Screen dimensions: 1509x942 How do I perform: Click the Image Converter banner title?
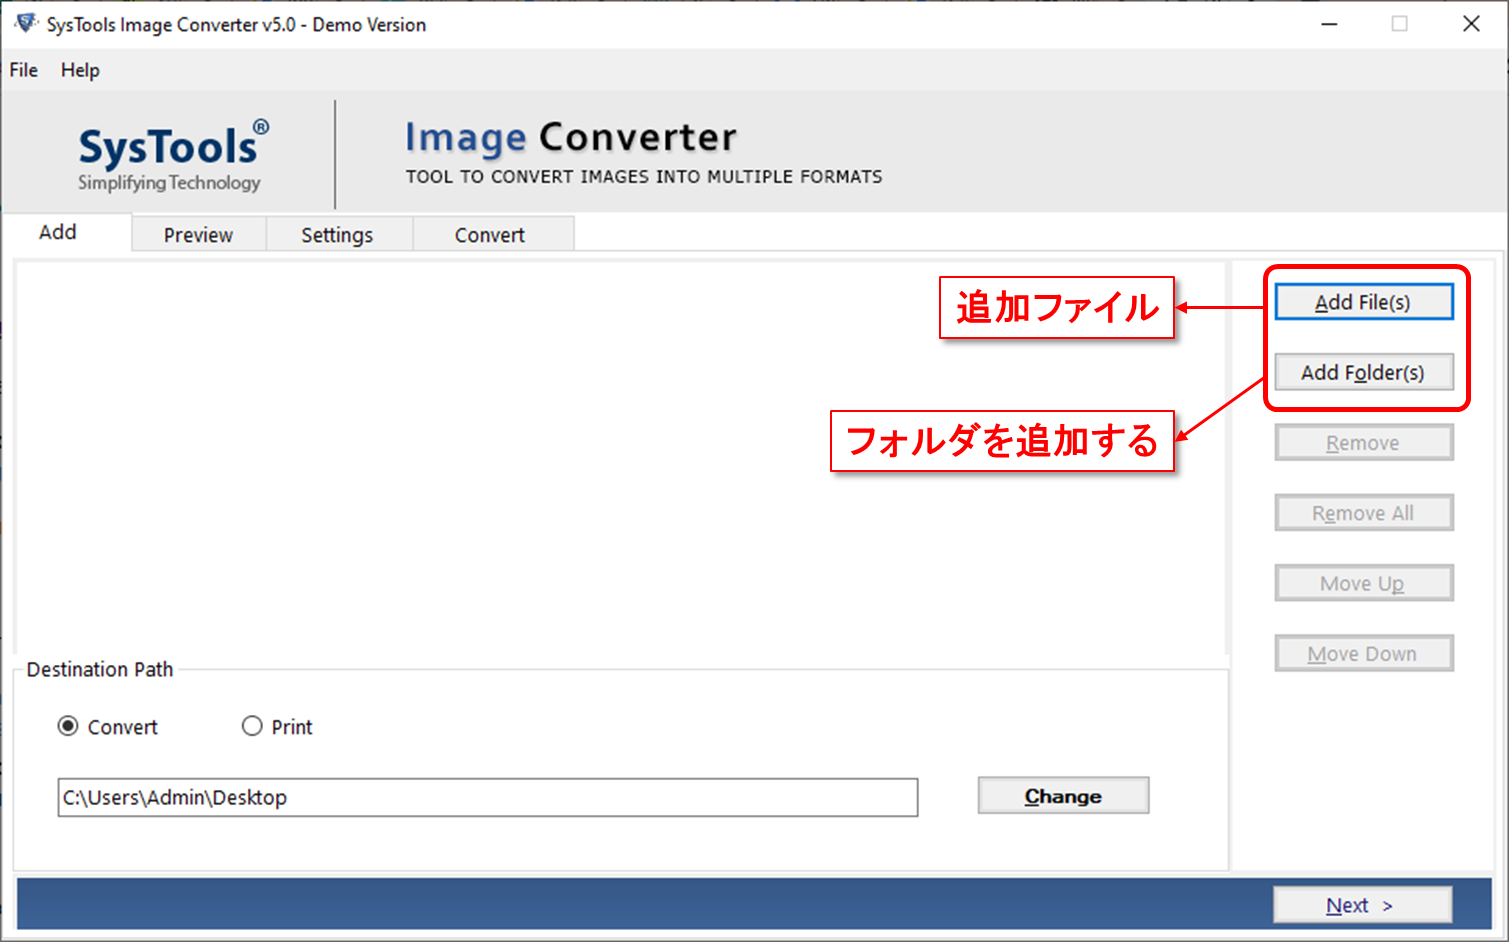tap(570, 136)
